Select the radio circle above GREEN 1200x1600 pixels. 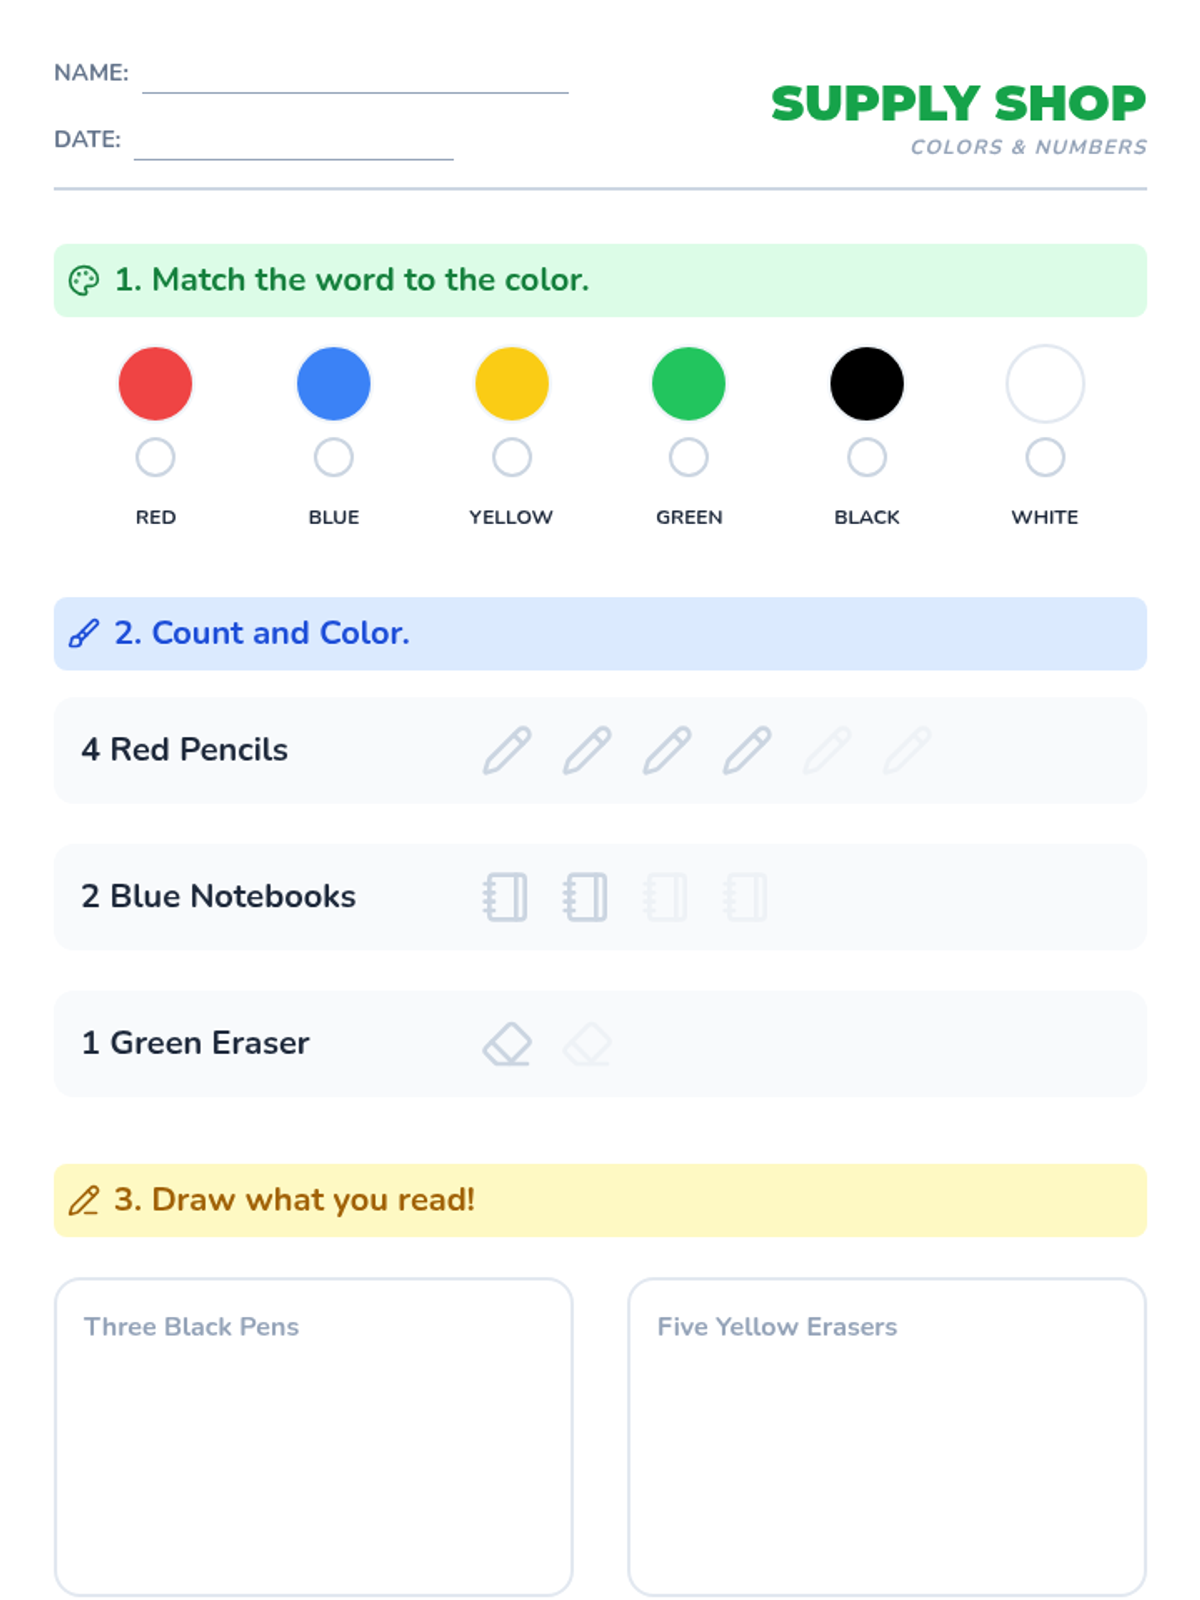(x=689, y=458)
